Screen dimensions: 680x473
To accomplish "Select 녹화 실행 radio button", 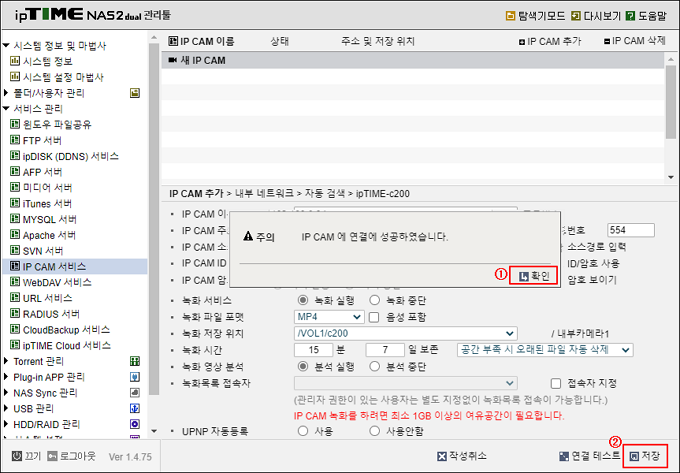I will [x=303, y=300].
